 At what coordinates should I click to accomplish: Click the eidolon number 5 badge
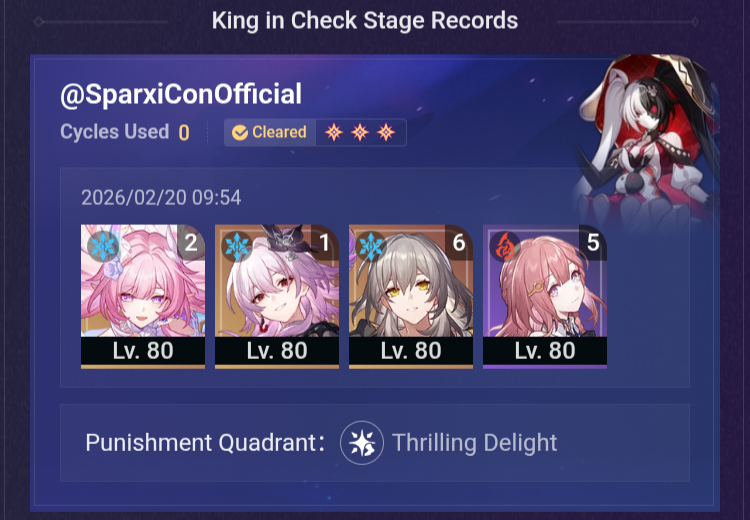(x=593, y=243)
